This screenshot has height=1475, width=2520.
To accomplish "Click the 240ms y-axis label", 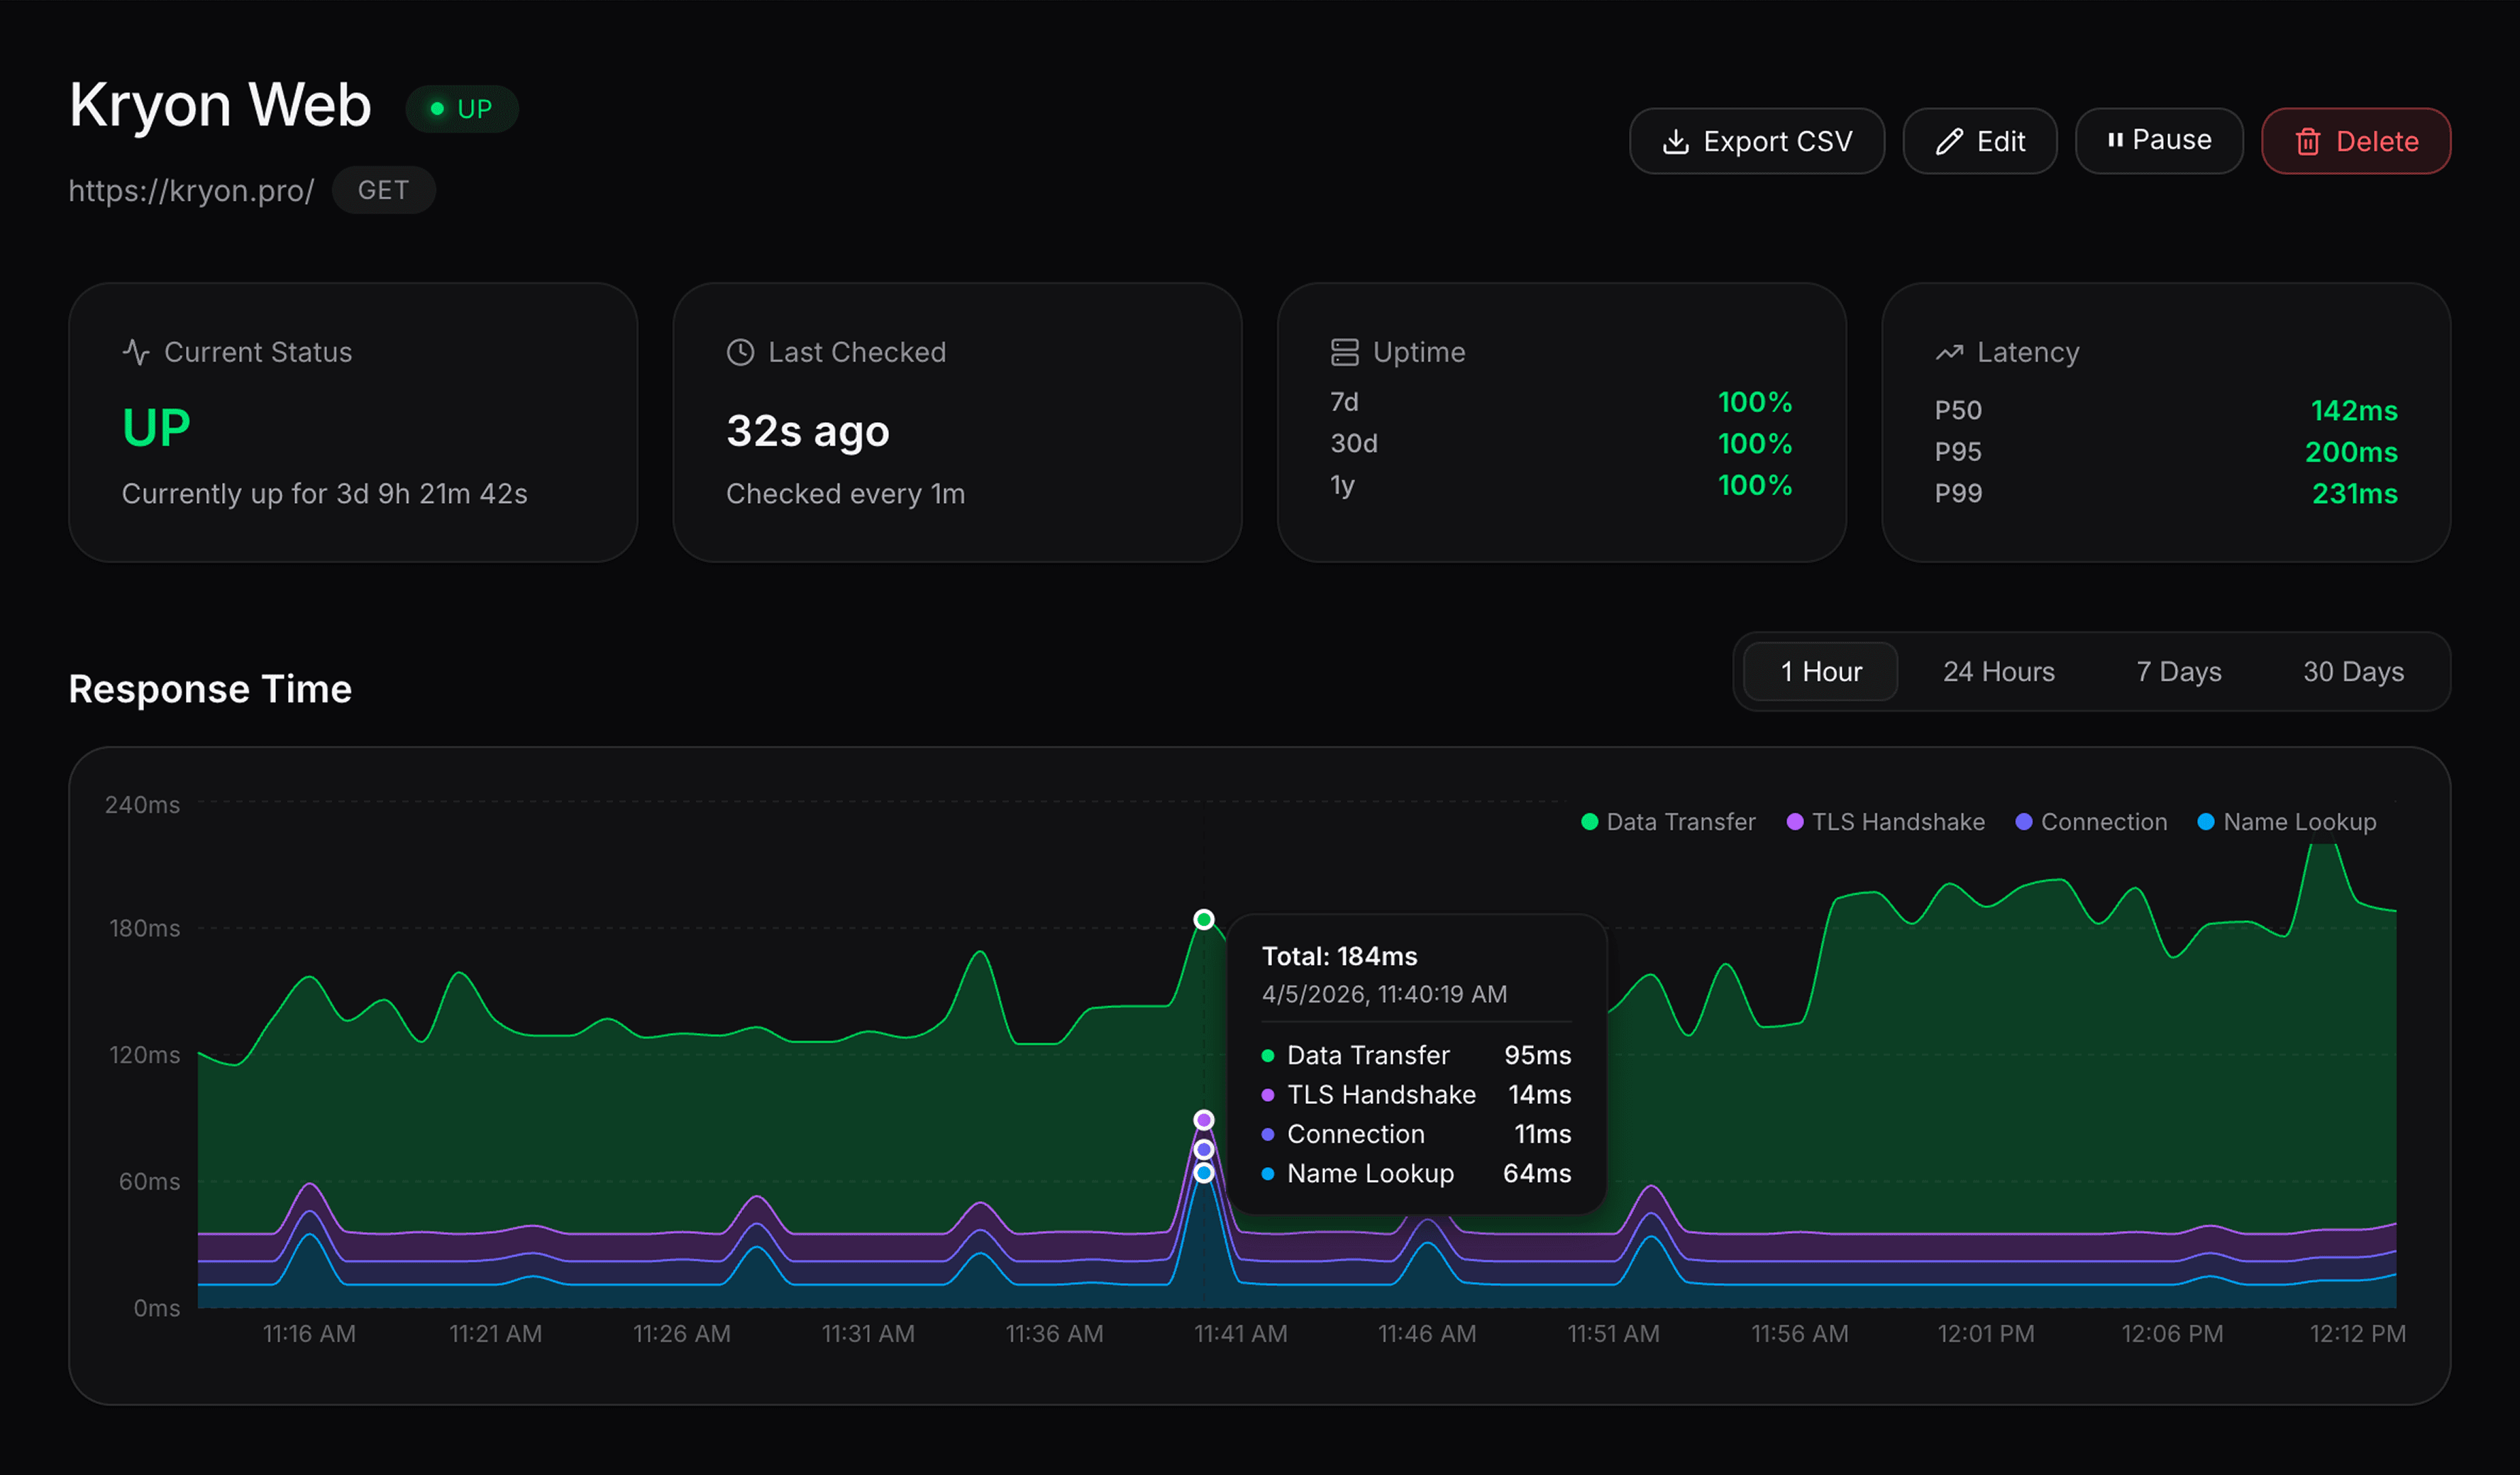I will (143, 805).
